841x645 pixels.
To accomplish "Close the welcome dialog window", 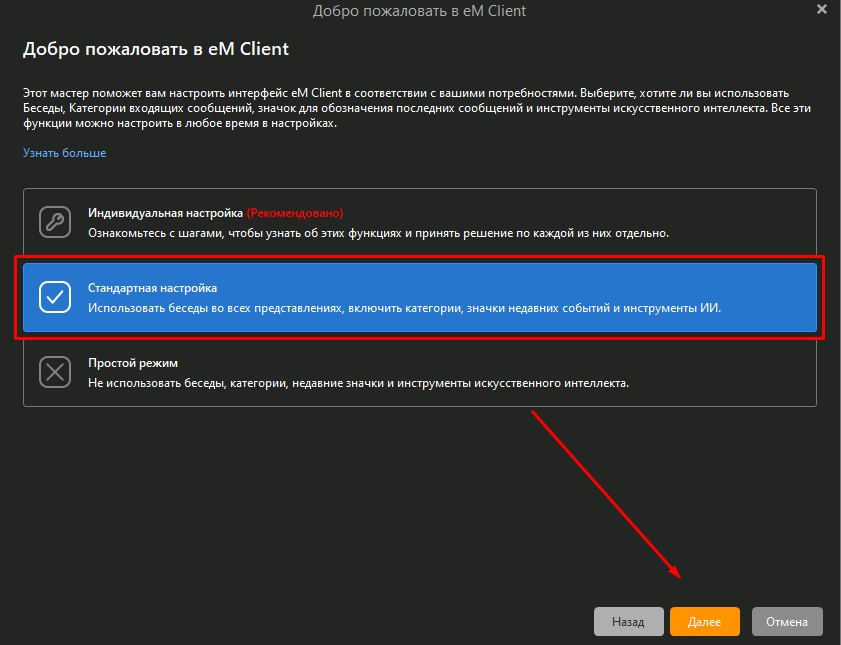I will click(822, 9).
